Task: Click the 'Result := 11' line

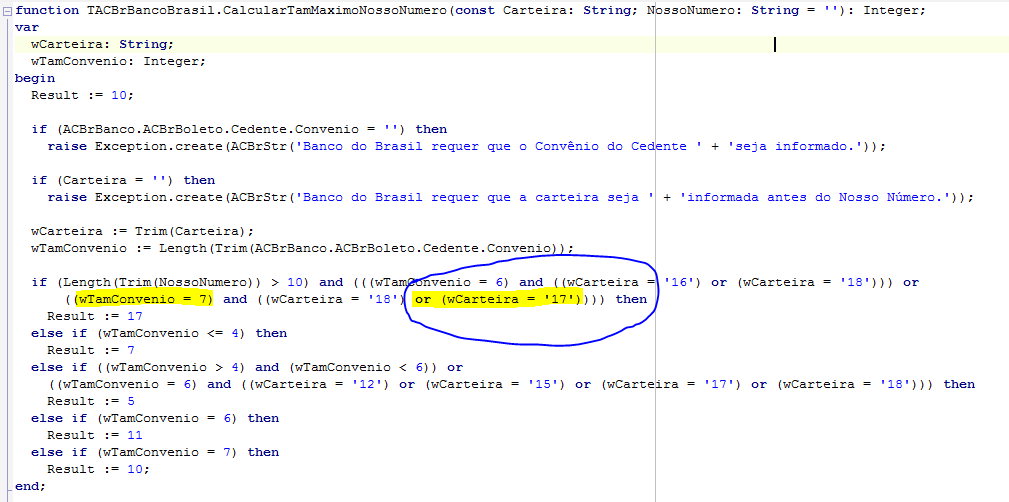Action: coord(95,435)
